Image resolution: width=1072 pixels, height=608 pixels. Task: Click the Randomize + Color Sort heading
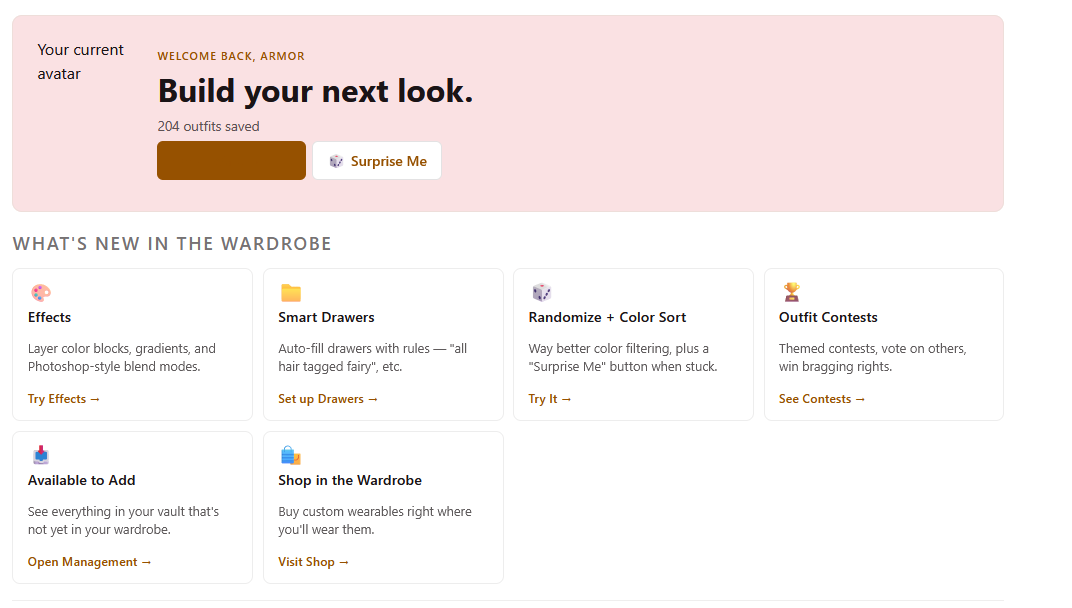point(607,317)
